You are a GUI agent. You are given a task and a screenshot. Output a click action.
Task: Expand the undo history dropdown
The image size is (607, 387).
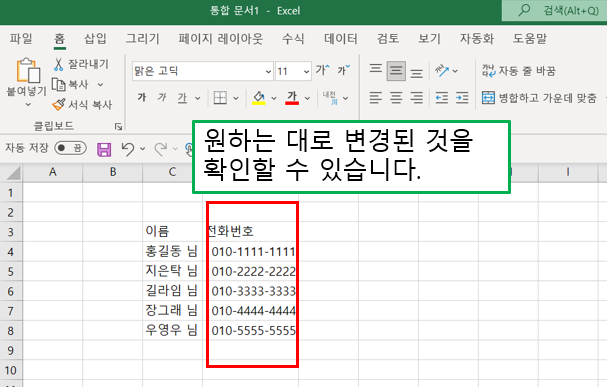click(x=142, y=149)
